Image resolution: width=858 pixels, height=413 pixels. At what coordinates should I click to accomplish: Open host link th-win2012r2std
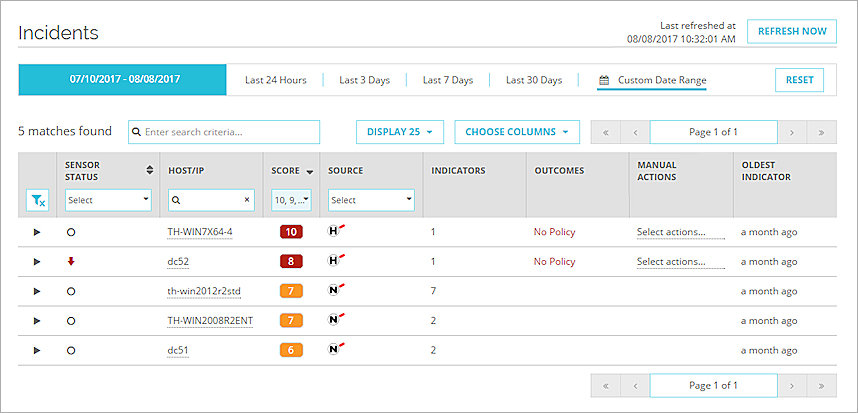click(x=204, y=292)
